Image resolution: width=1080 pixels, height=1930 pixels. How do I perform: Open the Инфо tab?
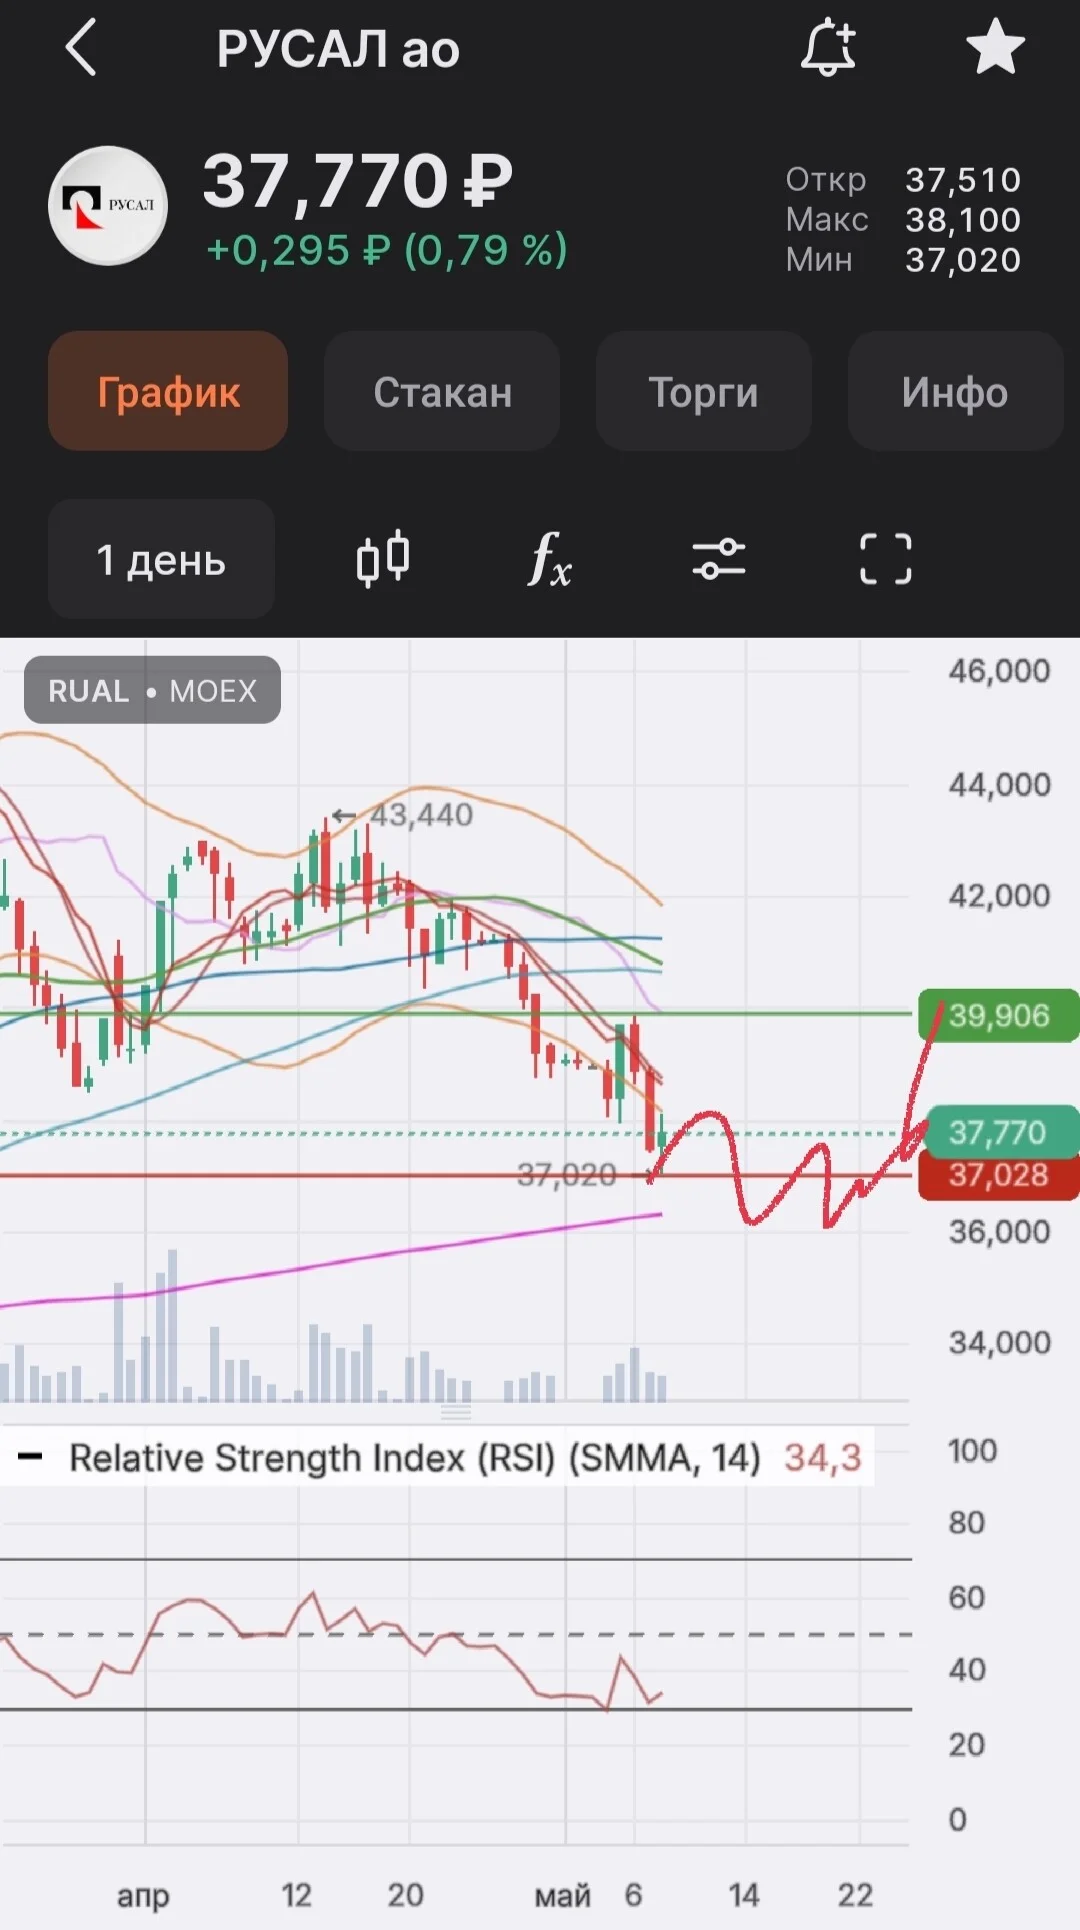point(955,391)
